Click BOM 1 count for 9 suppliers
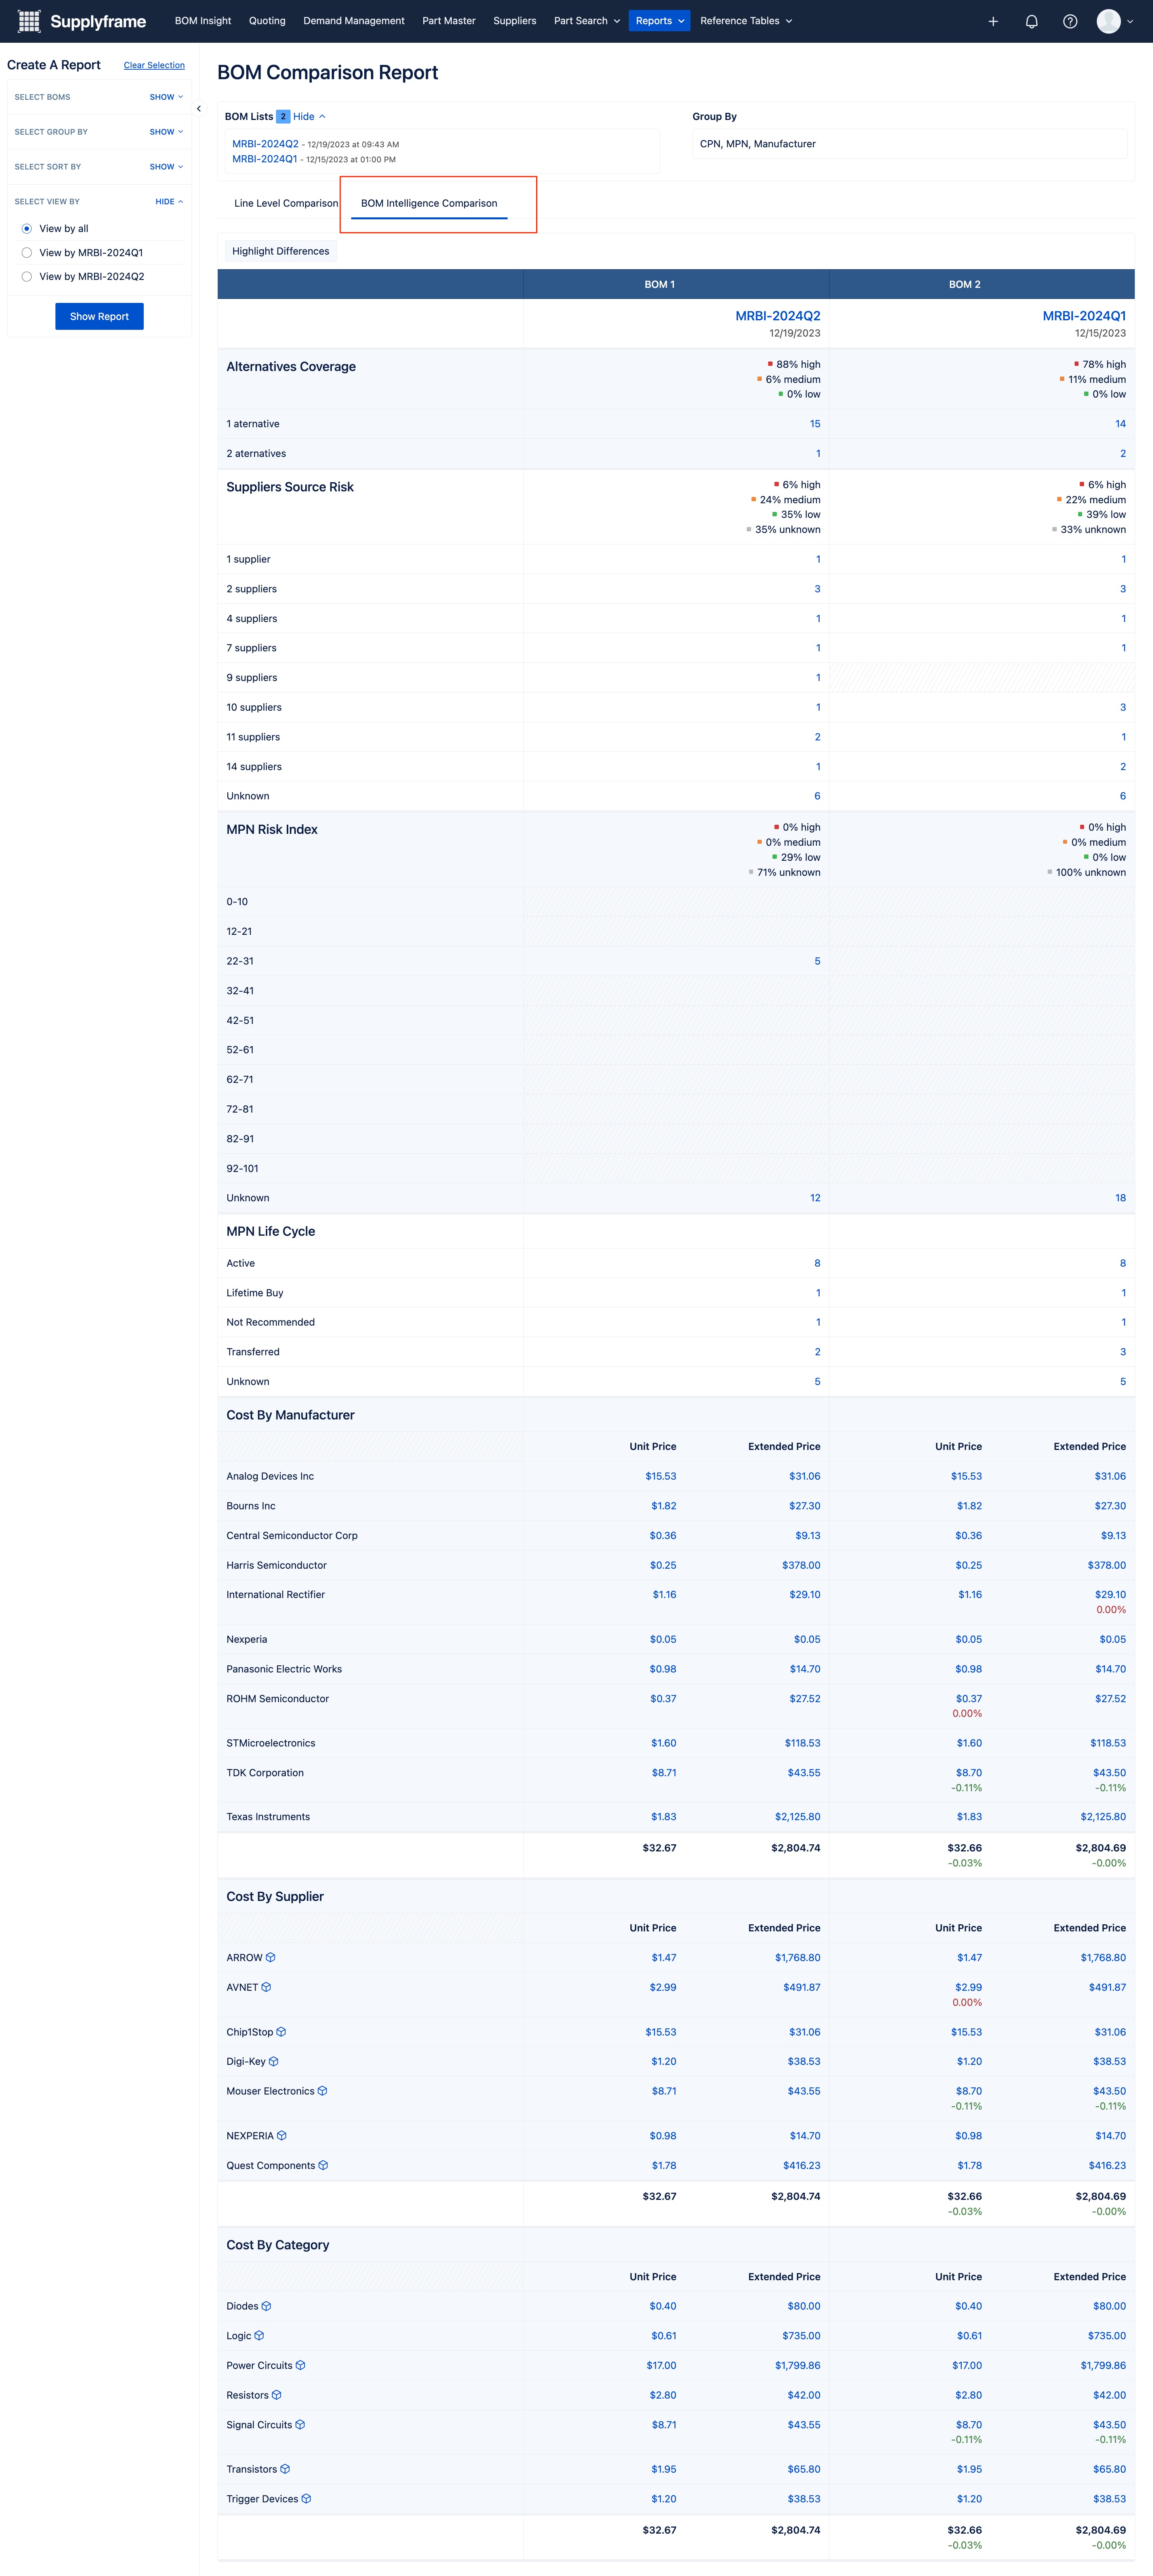Screen dimensions: 1153x2576 click(818, 678)
